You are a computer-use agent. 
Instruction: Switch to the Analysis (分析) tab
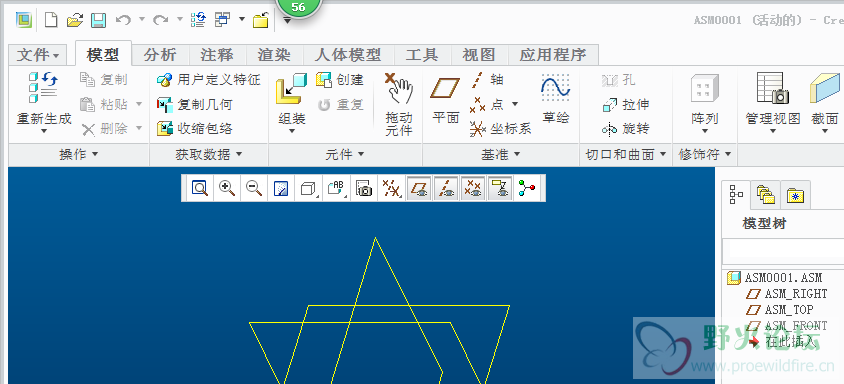click(x=160, y=54)
